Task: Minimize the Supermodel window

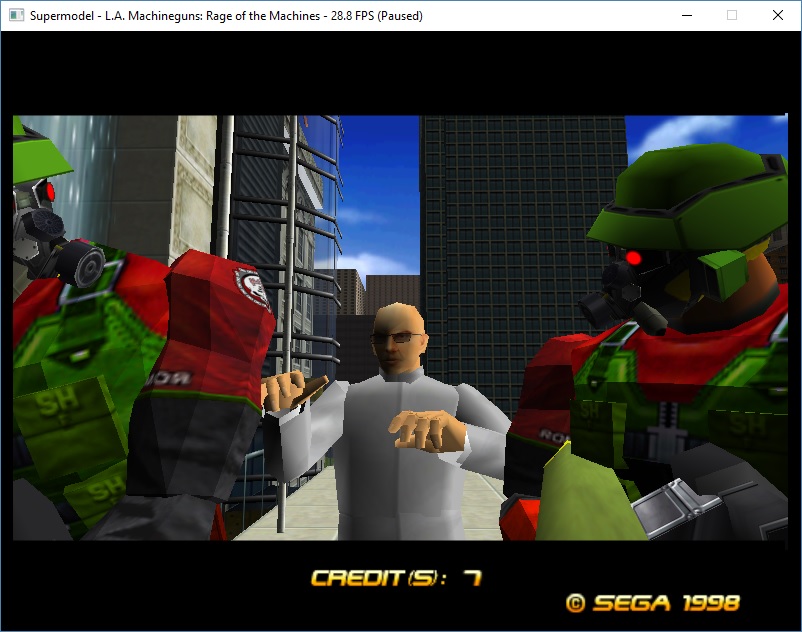Action: [687, 15]
